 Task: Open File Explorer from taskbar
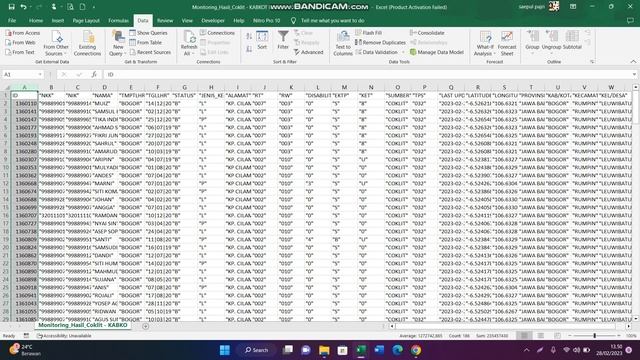click(324, 350)
